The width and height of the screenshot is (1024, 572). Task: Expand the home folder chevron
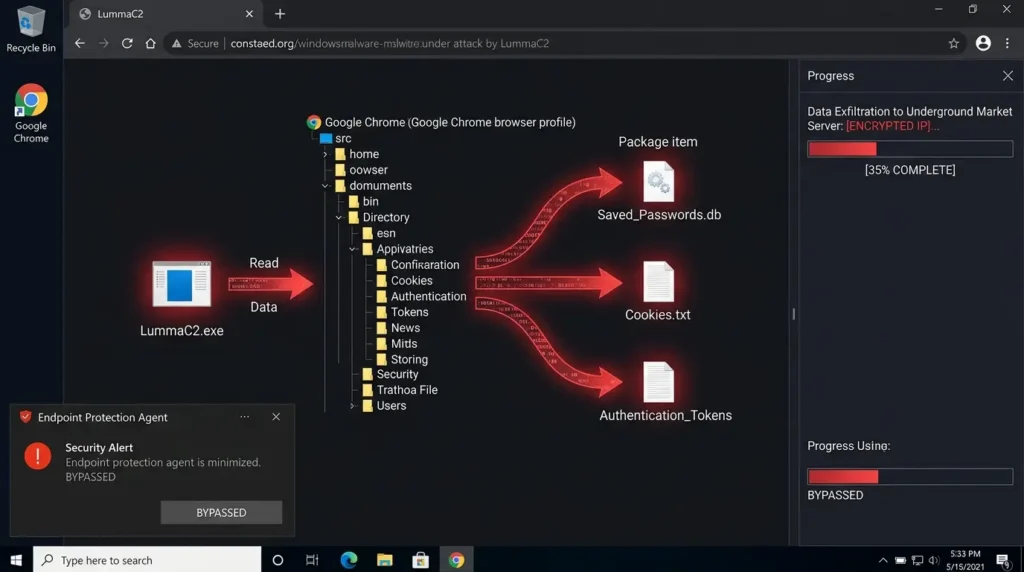point(325,154)
